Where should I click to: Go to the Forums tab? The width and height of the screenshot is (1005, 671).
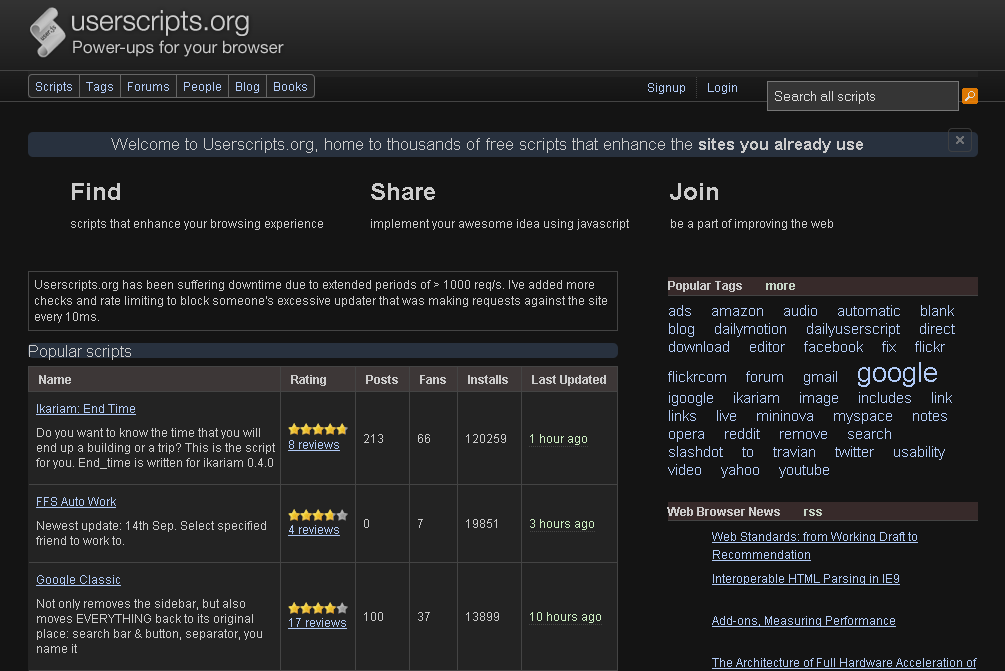coord(148,87)
